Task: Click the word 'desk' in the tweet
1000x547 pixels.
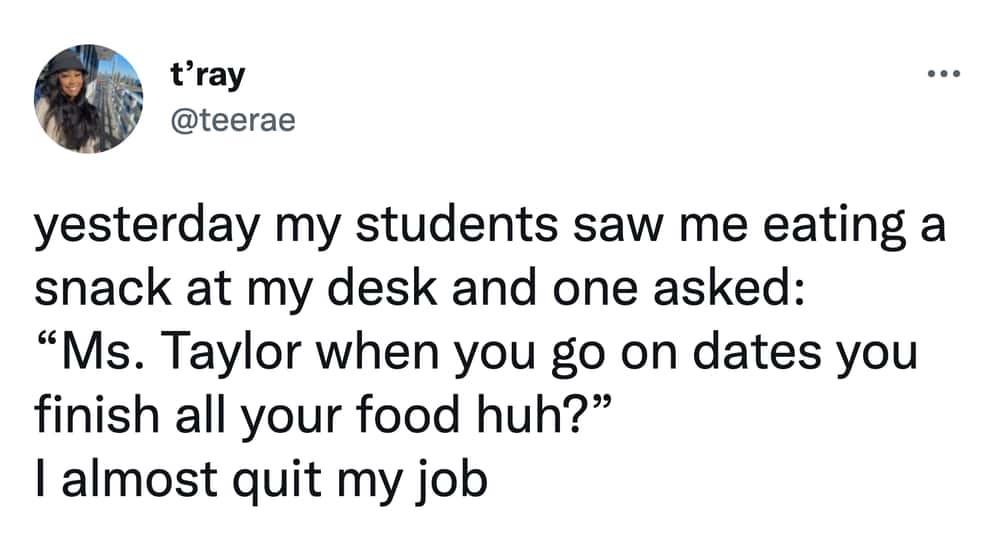Action: 382,289
